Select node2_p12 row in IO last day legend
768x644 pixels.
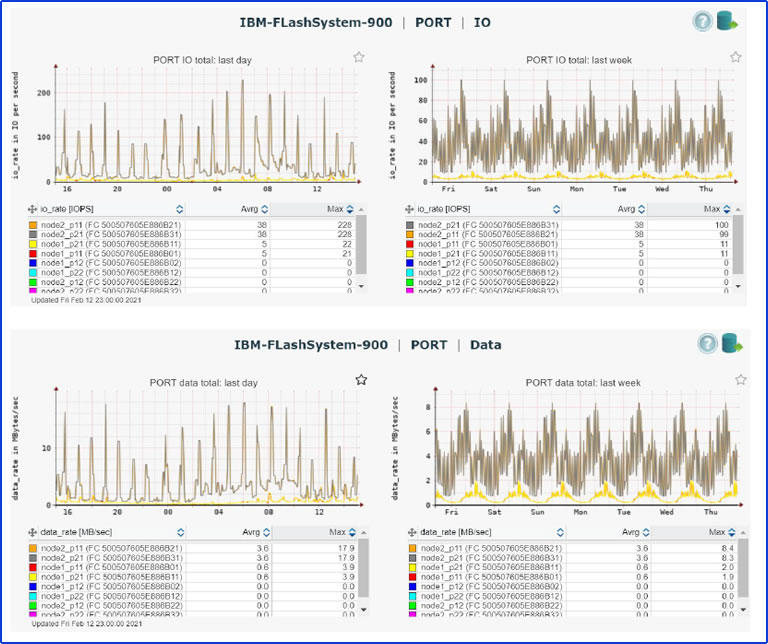[x=192, y=283]
